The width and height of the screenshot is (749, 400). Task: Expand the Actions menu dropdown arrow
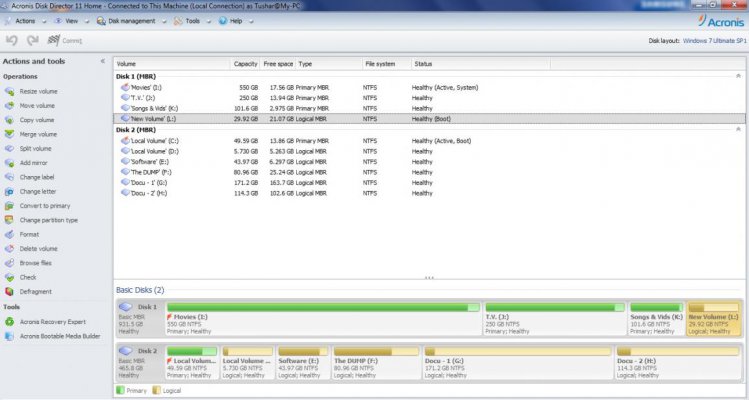coord(44,22)
